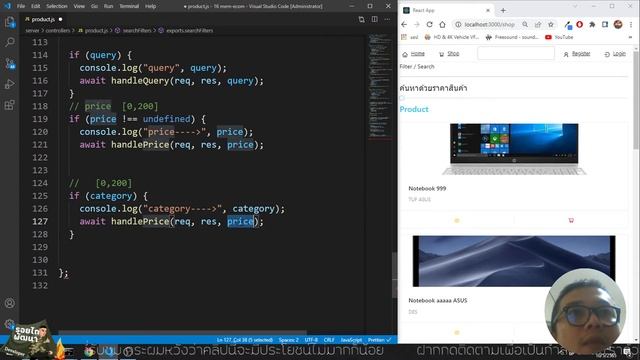Open the Extensions puzzle menu in Chrome
This screenshot has height=360, width=640.
pos(592,24)
